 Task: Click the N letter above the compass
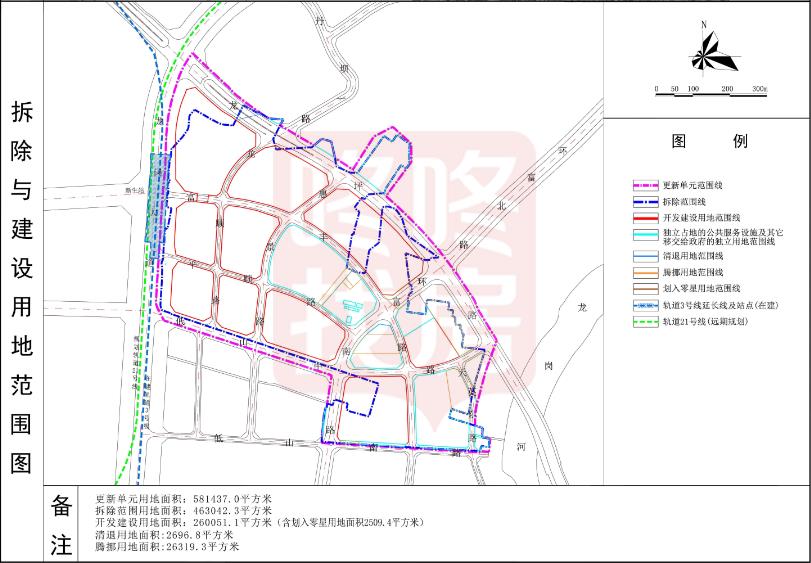[x=704, y=24]
